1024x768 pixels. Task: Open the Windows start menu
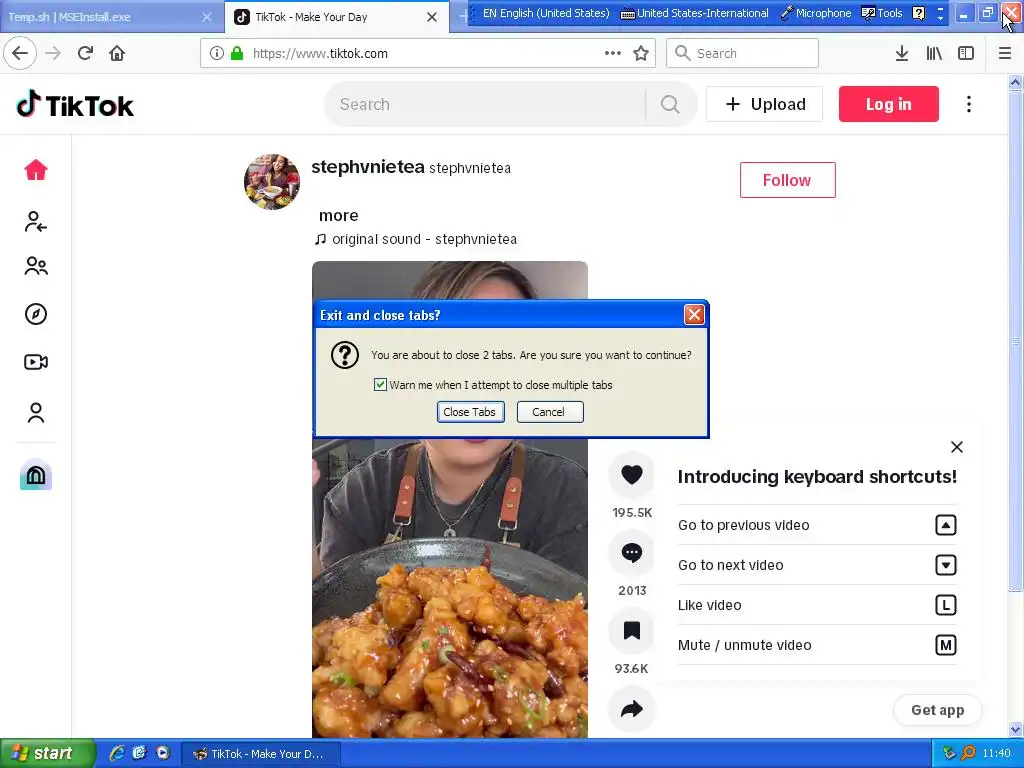click(47, 754)
